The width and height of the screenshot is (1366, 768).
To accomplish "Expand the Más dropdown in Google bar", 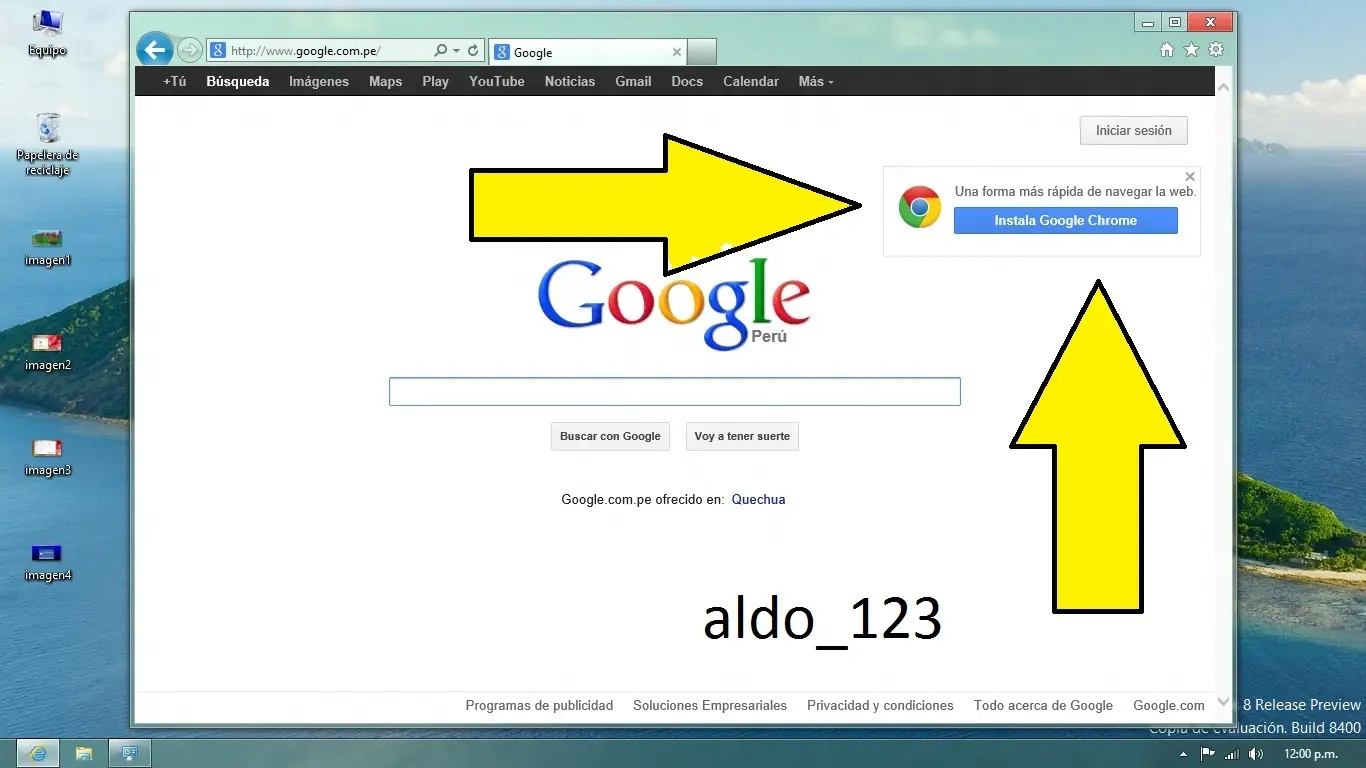I will click(x=816, y=82).
